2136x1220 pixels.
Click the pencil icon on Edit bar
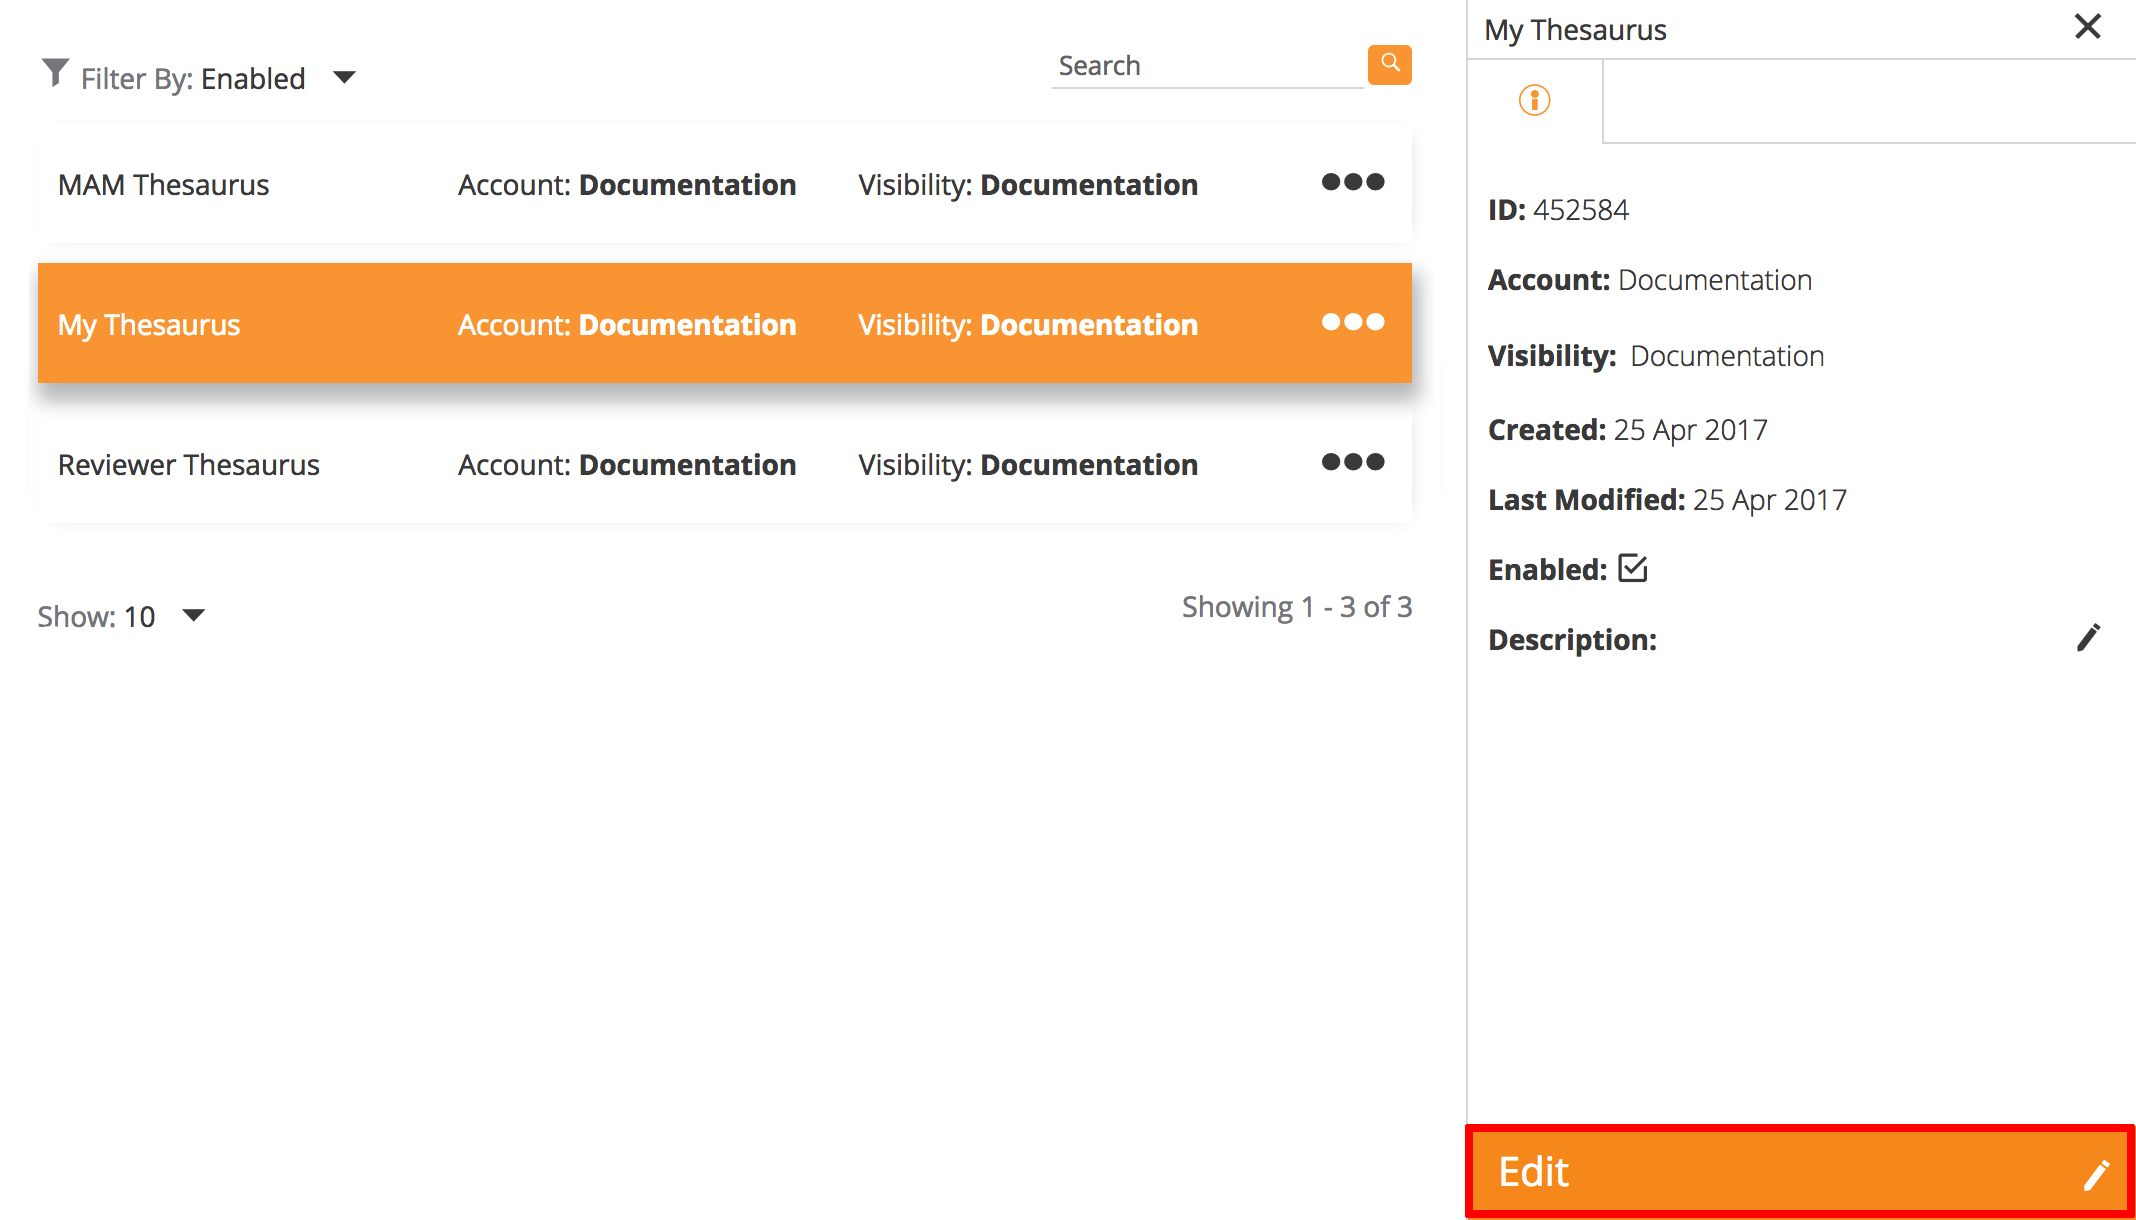point(2096,1175)
